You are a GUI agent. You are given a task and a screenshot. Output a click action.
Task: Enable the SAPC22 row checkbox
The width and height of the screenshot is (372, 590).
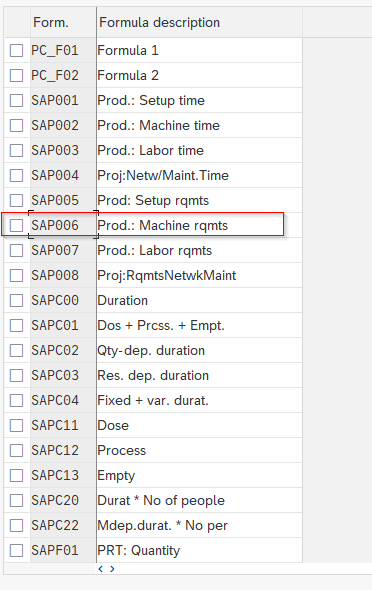click(x=16, y=525)
